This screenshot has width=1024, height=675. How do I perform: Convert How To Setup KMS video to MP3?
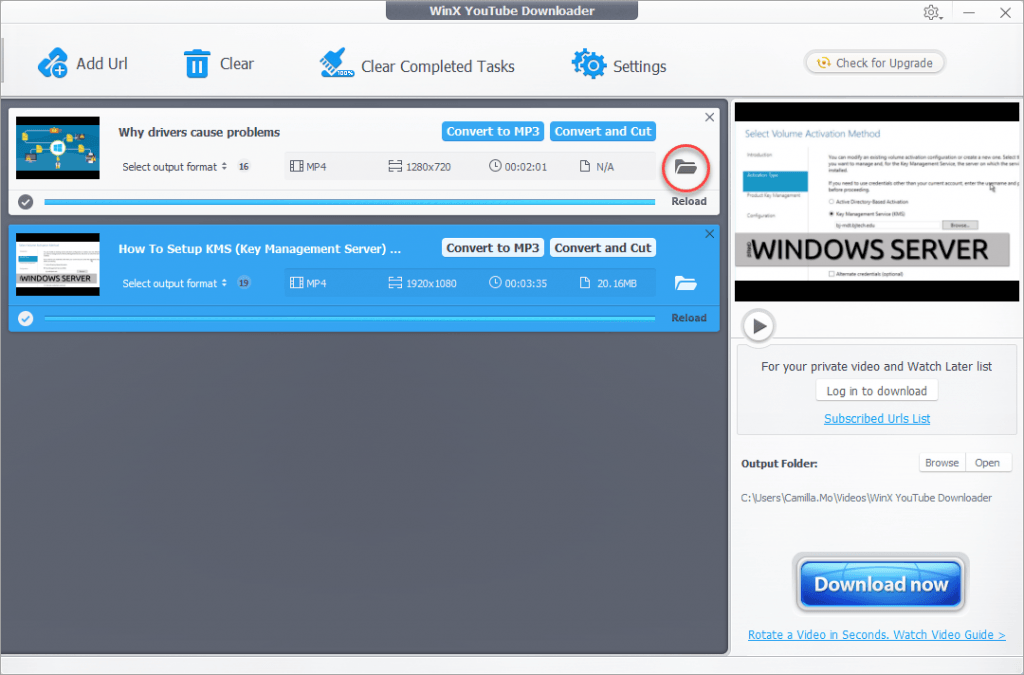point(493,247)
